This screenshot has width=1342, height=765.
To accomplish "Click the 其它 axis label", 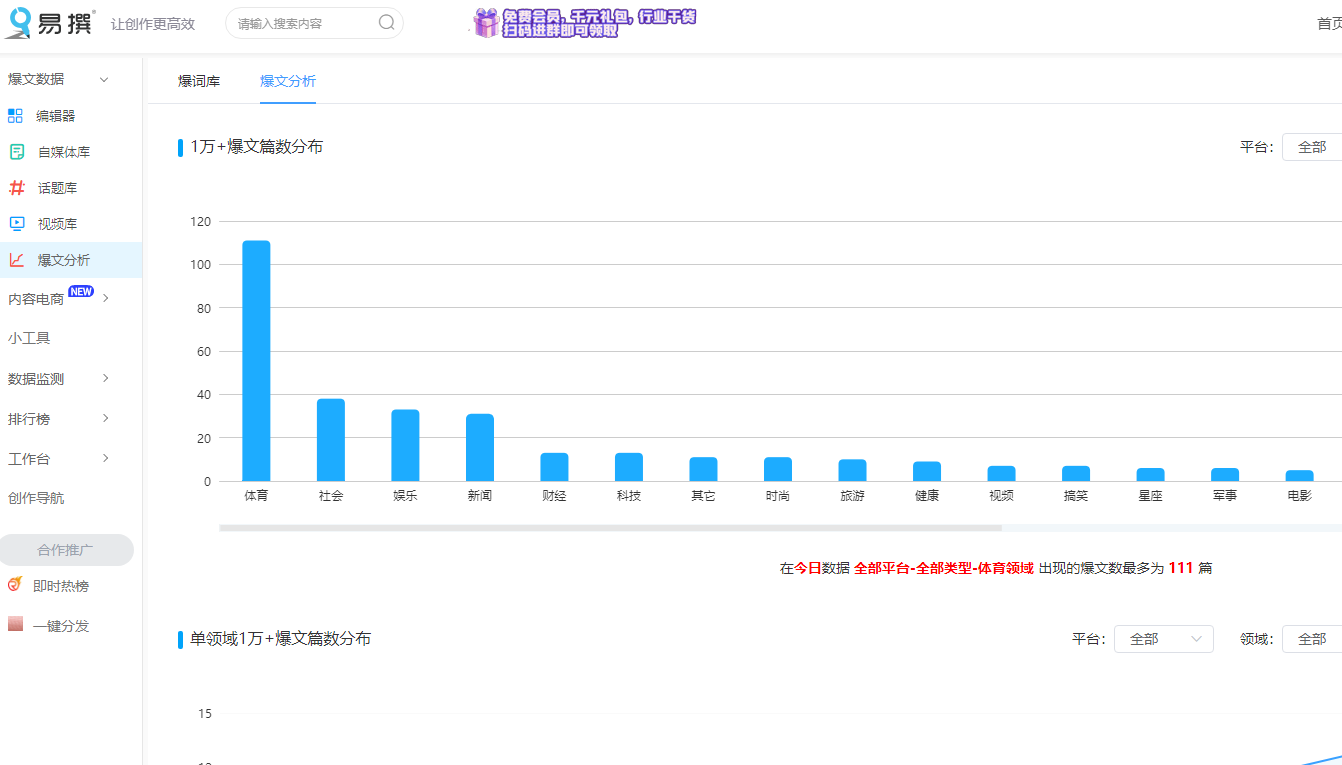I will pos(703,496).
